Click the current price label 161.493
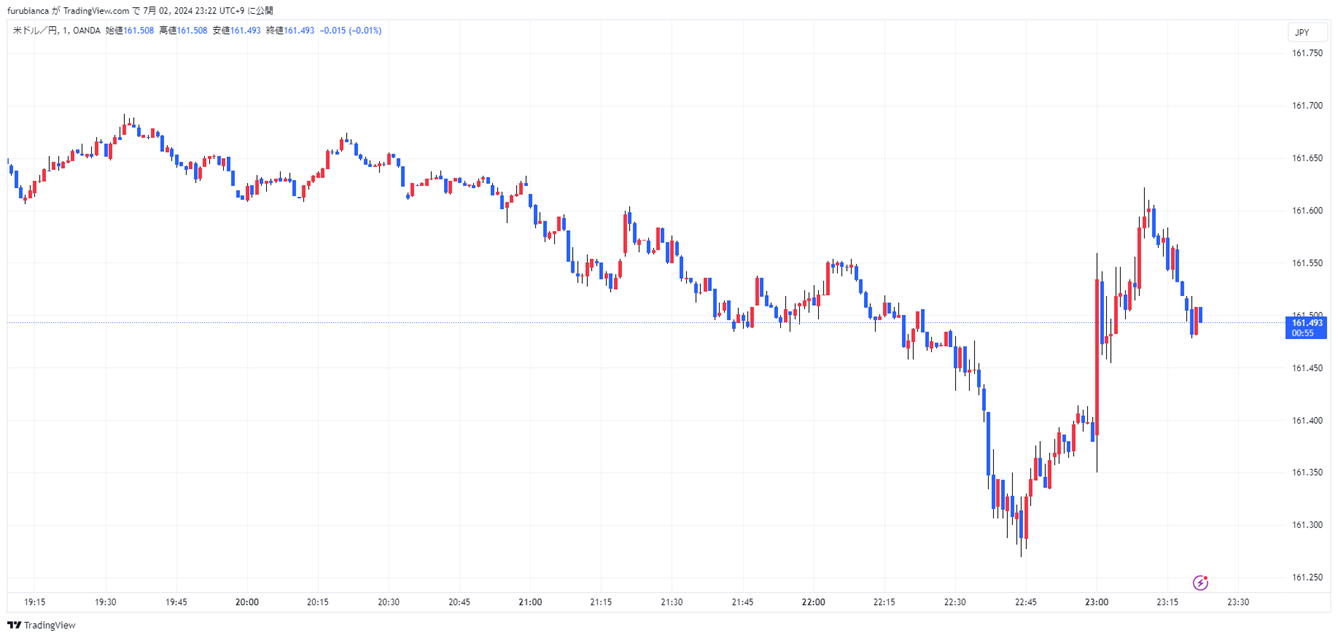This screenshot has width=1338, height=638. [x=1306, y=322]
